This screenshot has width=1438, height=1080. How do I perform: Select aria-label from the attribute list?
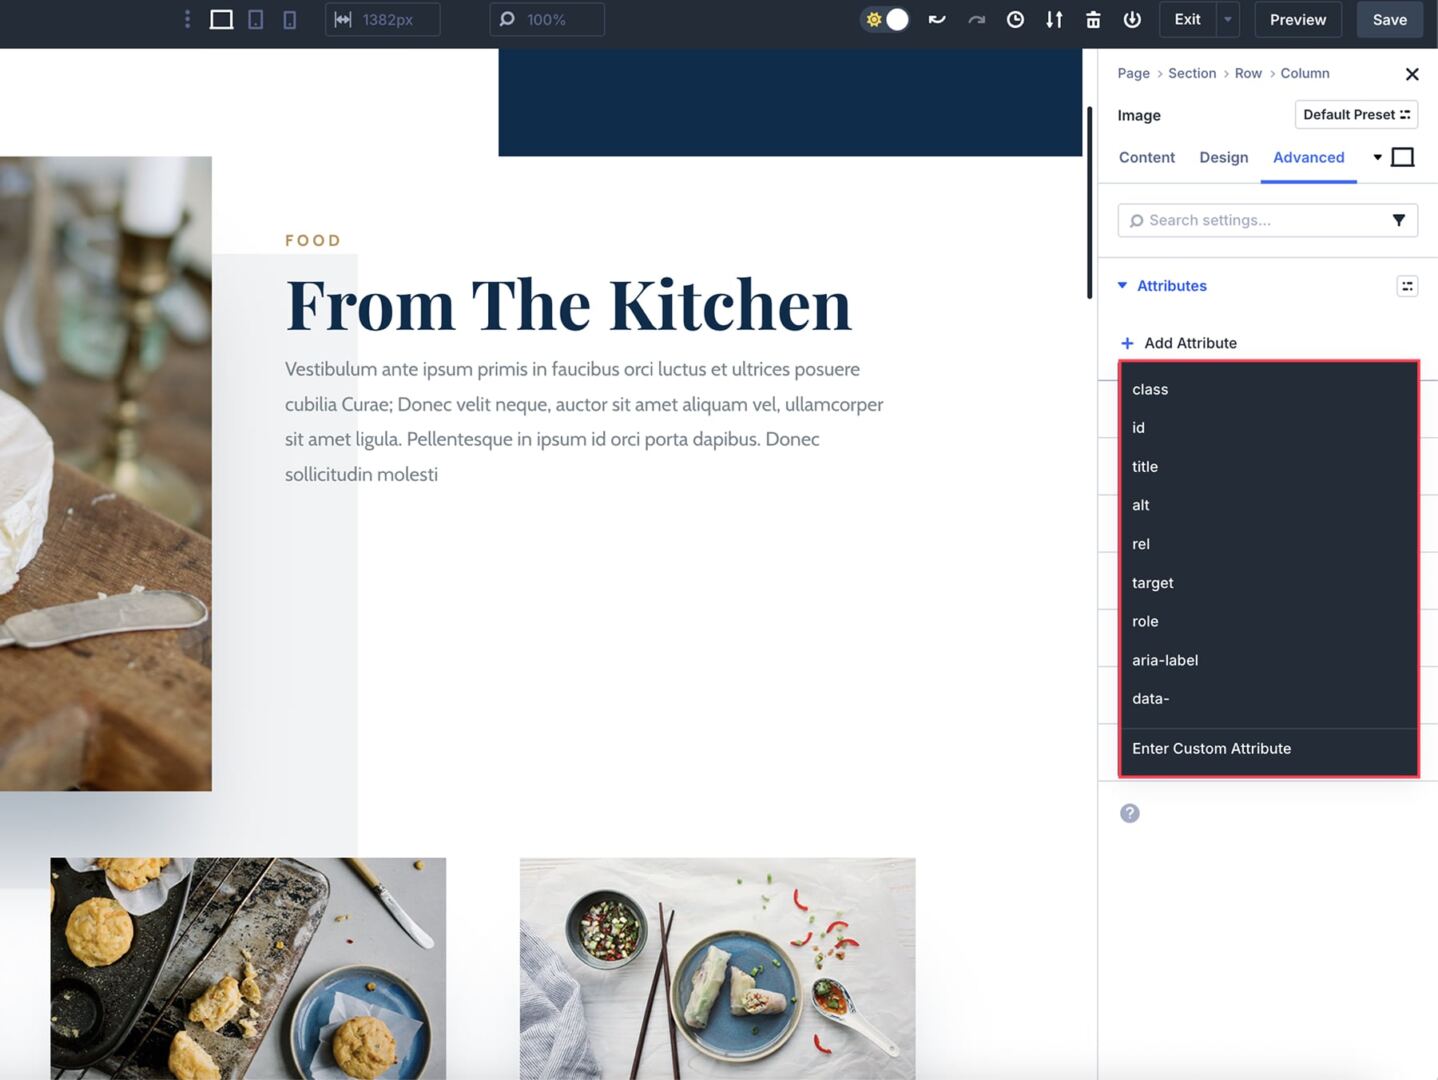click(1165, 660)
